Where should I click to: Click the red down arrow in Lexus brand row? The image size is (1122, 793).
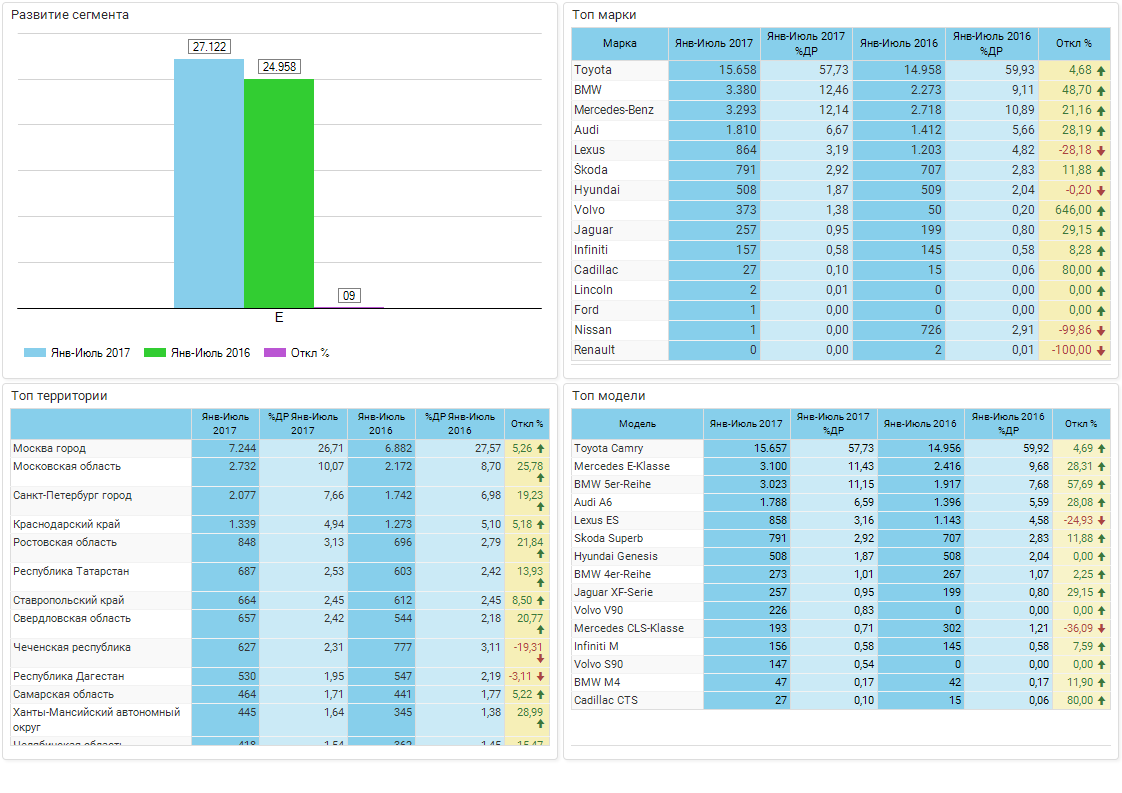pyautogui.click(x=1101, y=151)
